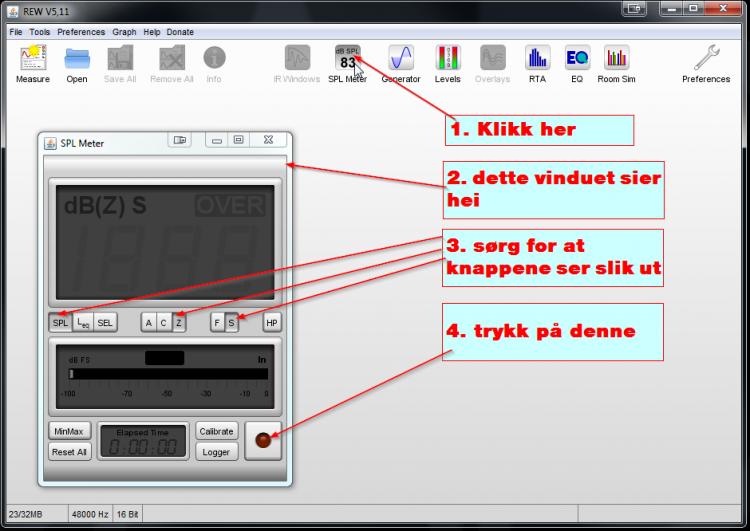Enable C weighting on SPL meter
The height and width of the screenshot is (531, 750).
164,323
